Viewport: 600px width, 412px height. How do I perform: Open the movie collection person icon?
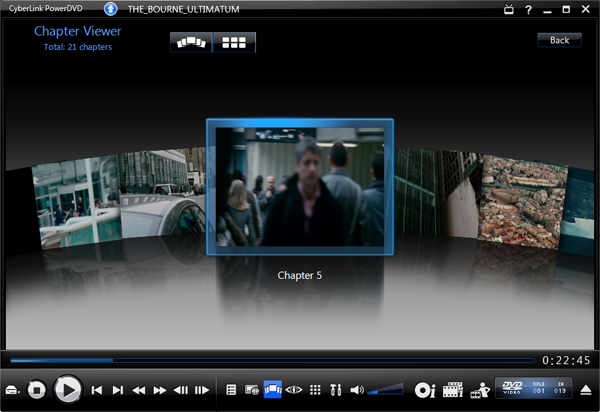[x=480, y=390]
